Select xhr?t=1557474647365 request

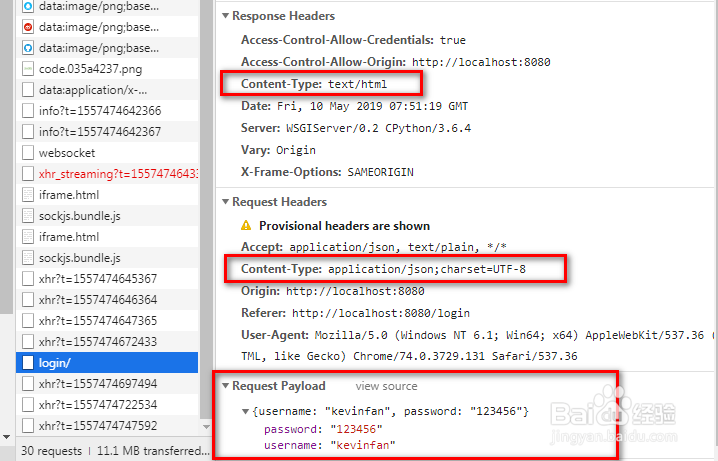pyautogui.click(x=107, y=320)
